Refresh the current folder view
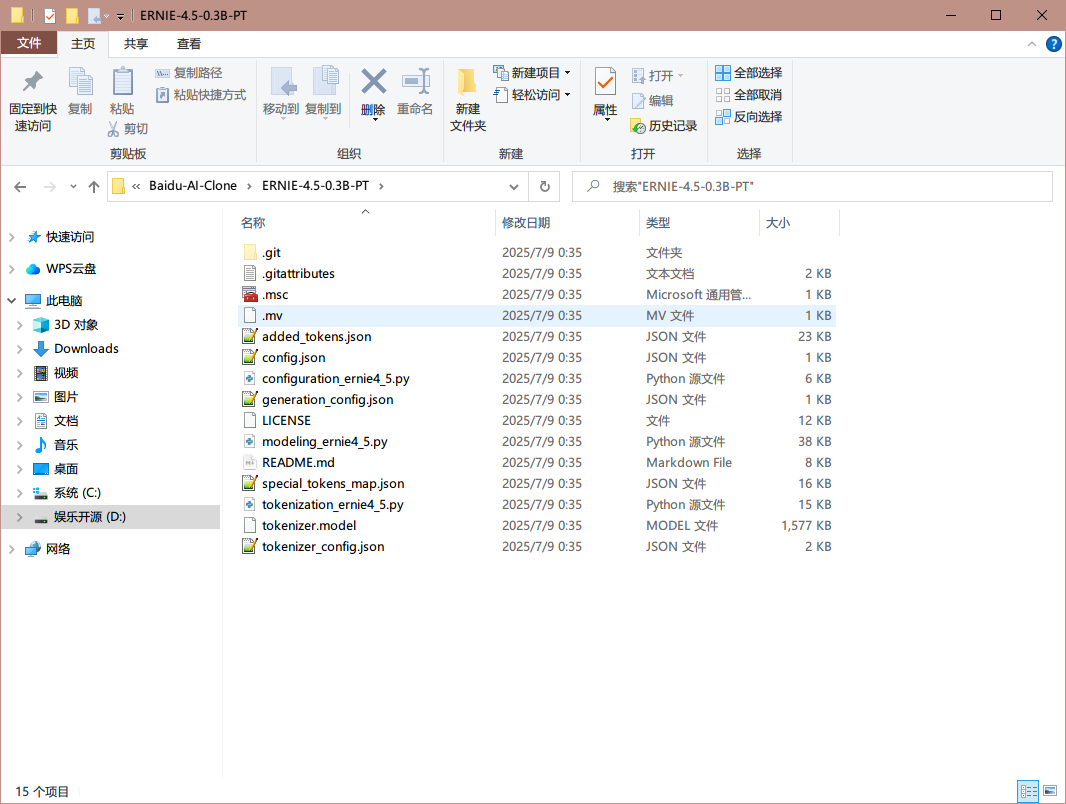The height and width of the screenshot is (804, 1066). pos(545,186)
